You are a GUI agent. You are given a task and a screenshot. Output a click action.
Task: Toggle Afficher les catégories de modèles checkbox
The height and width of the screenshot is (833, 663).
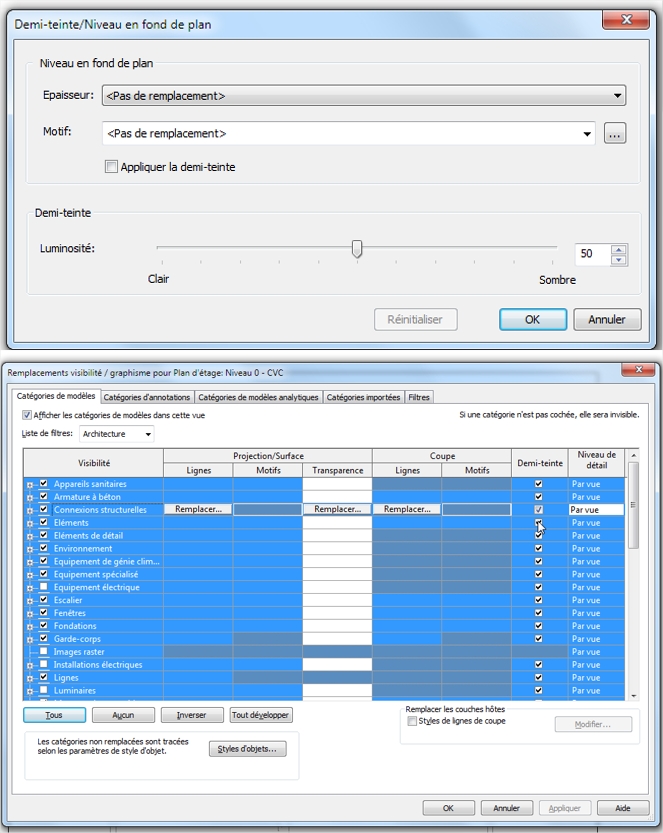coord(27,415)
